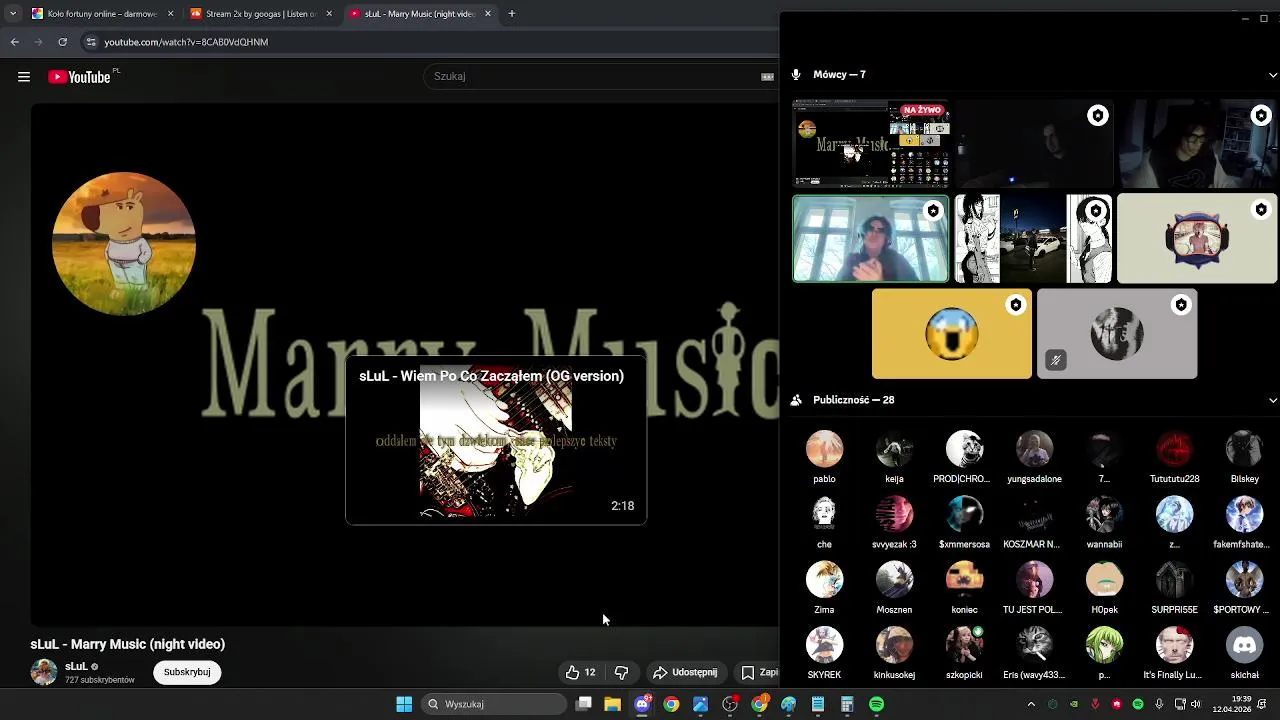Click the Chrome address bar URL
Image resolution: width=1280 pixels, height=720 pixels.
[x=186, y=42]
